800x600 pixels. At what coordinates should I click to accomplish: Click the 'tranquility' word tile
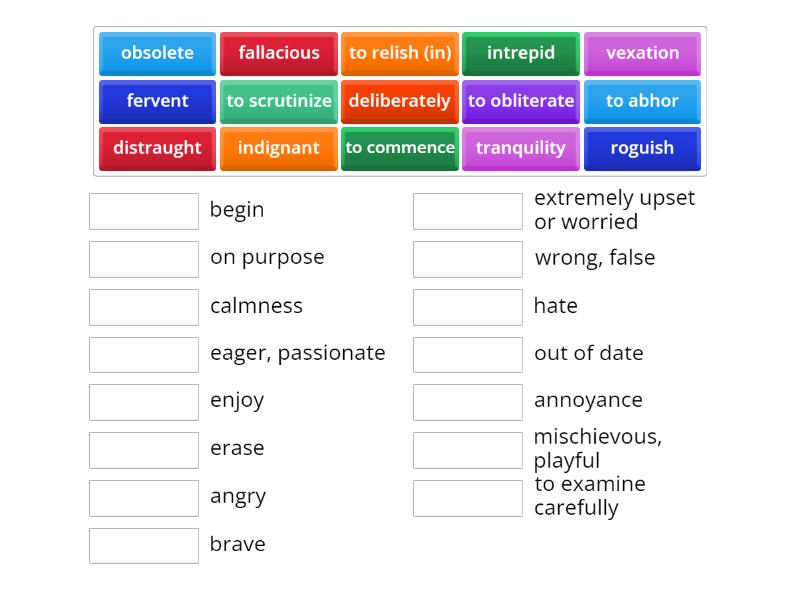point(521,148)
